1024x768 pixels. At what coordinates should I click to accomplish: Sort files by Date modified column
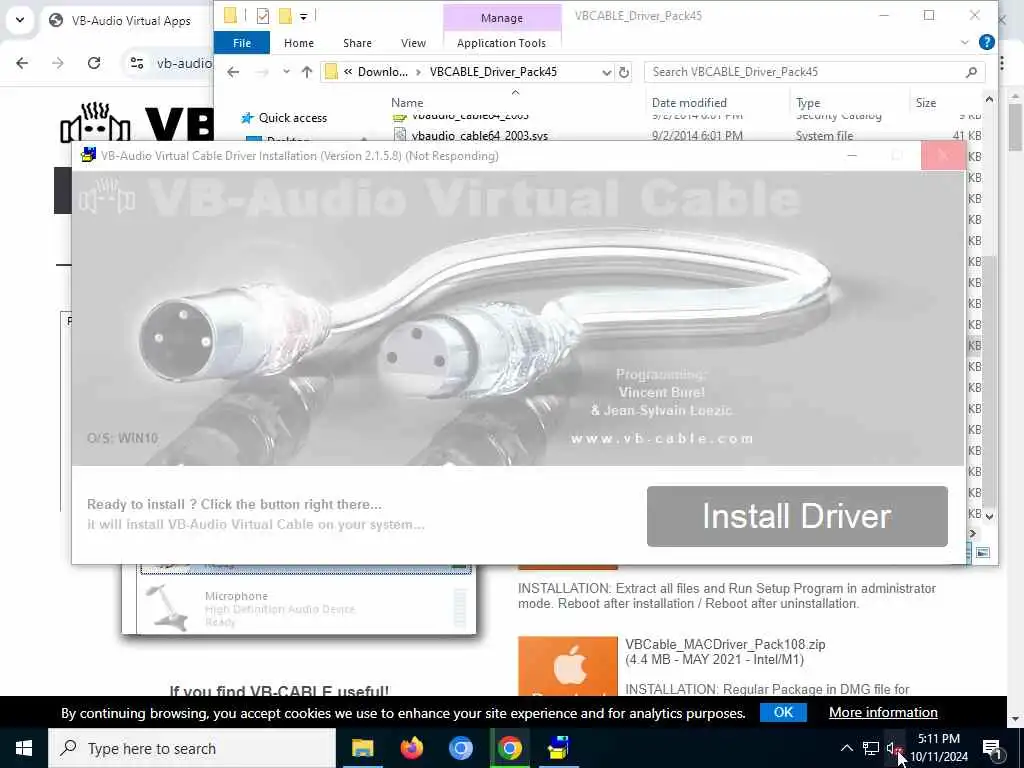tap(689, 103)
